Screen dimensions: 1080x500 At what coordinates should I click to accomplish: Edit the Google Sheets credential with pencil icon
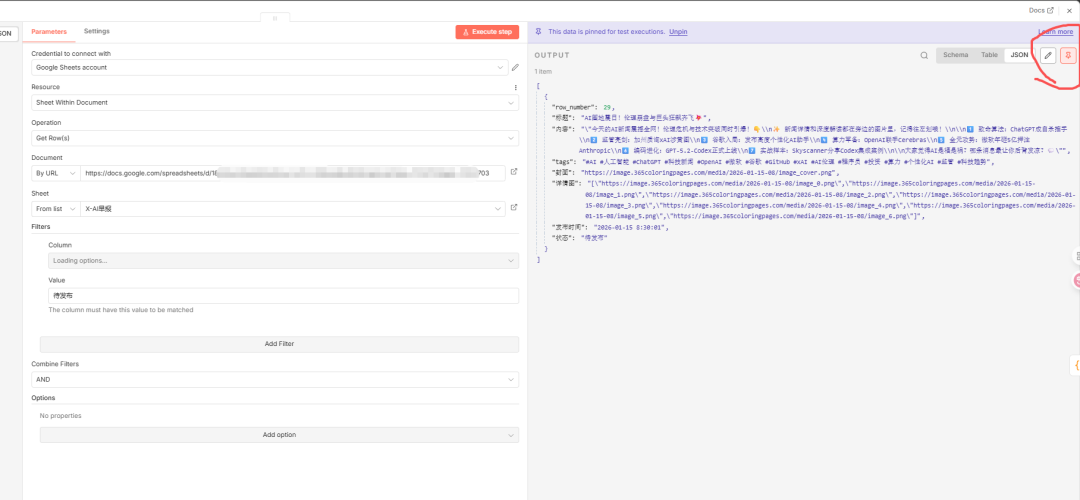click(515, 68)
